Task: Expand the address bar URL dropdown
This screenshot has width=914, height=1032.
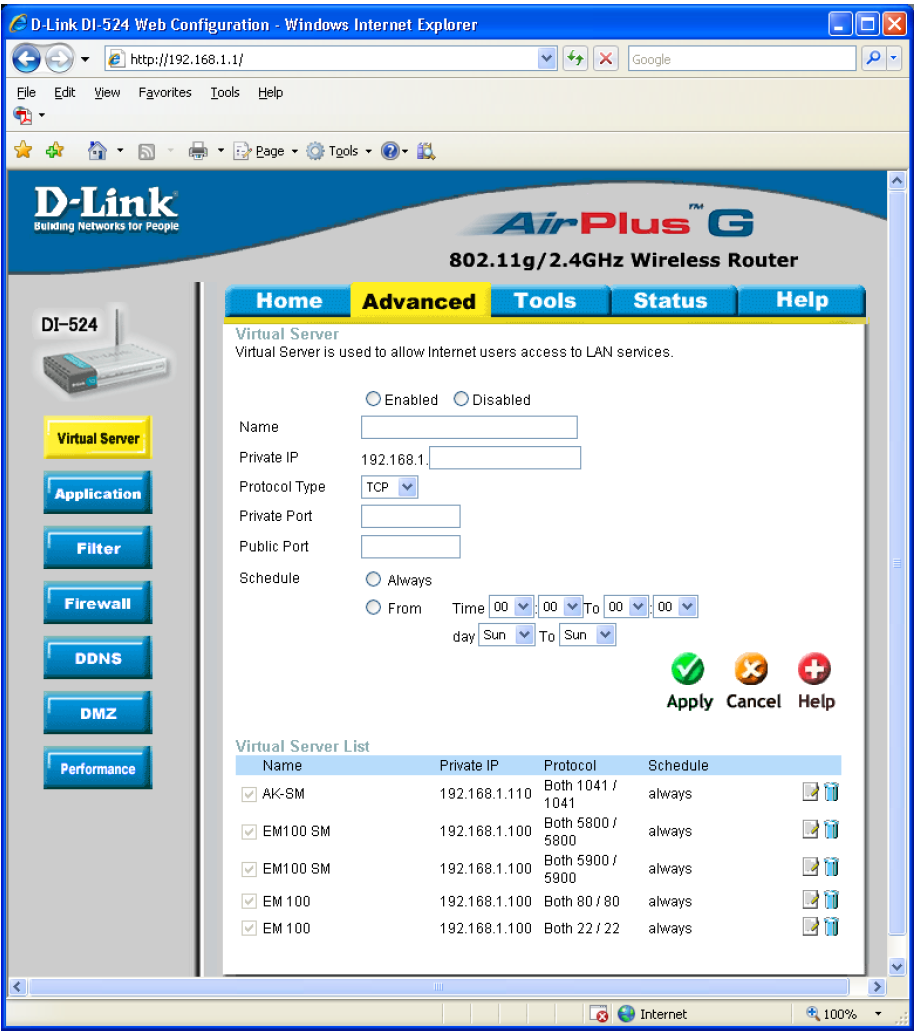Action: click(x=546, y=59)
